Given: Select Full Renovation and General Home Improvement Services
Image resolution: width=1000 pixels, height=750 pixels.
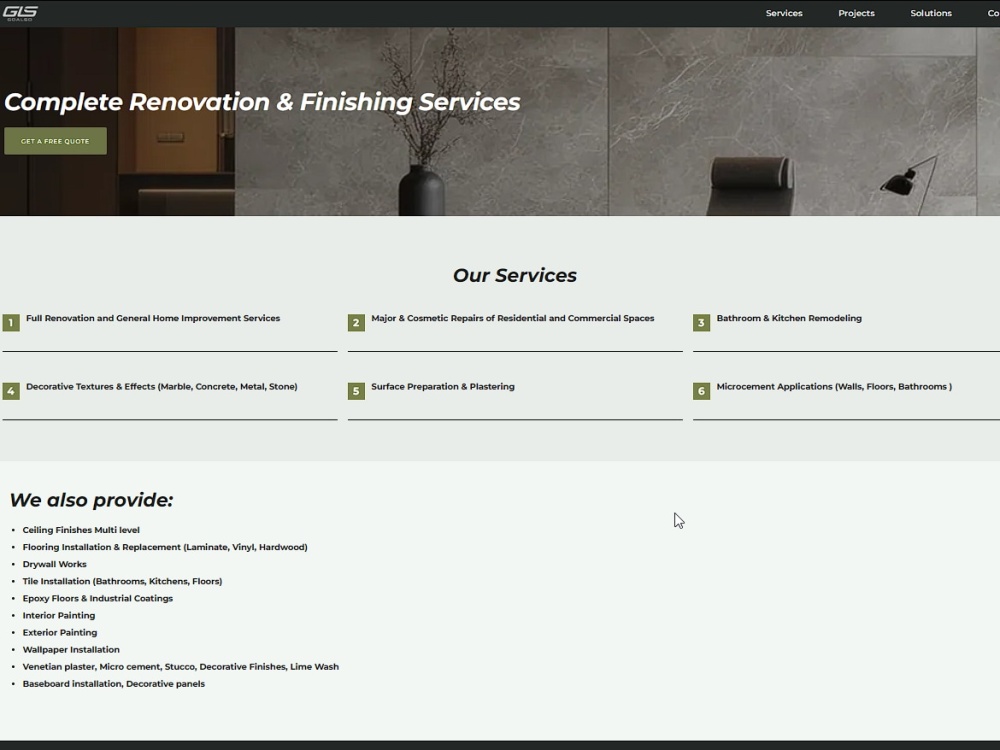Looking at the screenshot, I should [x=153, y=318].
